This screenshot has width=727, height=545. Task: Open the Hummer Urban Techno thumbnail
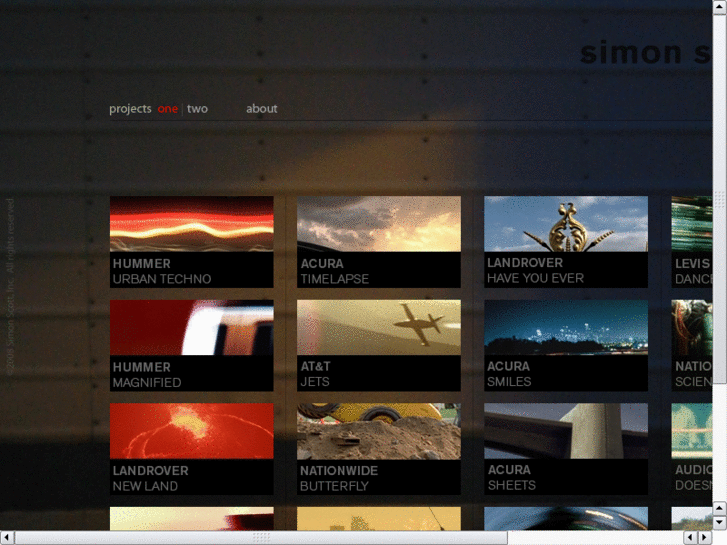pos(191,224)
